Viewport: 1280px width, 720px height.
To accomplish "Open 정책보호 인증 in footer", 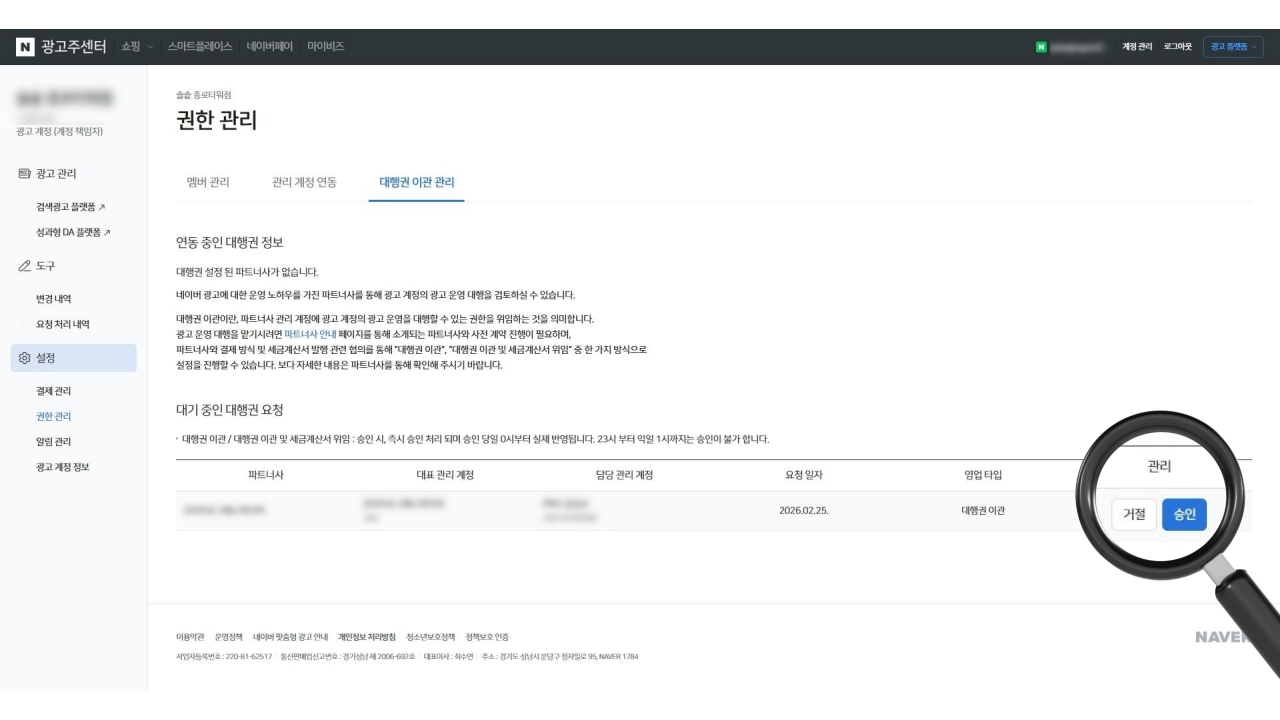I will point(487,637).
